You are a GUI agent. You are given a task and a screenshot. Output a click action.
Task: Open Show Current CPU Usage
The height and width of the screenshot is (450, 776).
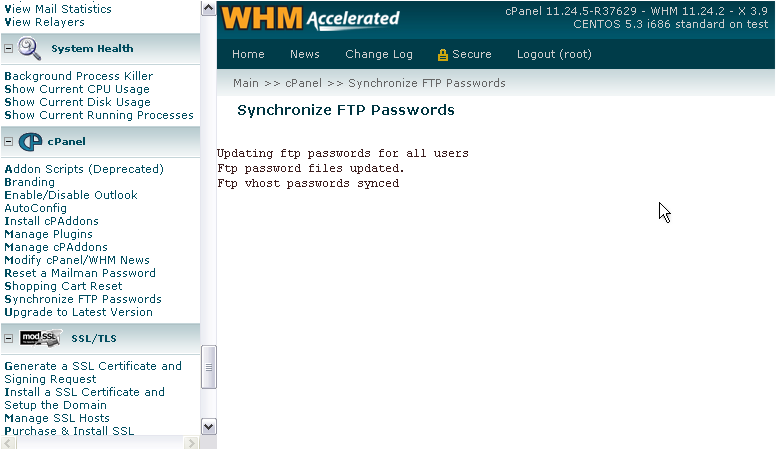point(77,89)
